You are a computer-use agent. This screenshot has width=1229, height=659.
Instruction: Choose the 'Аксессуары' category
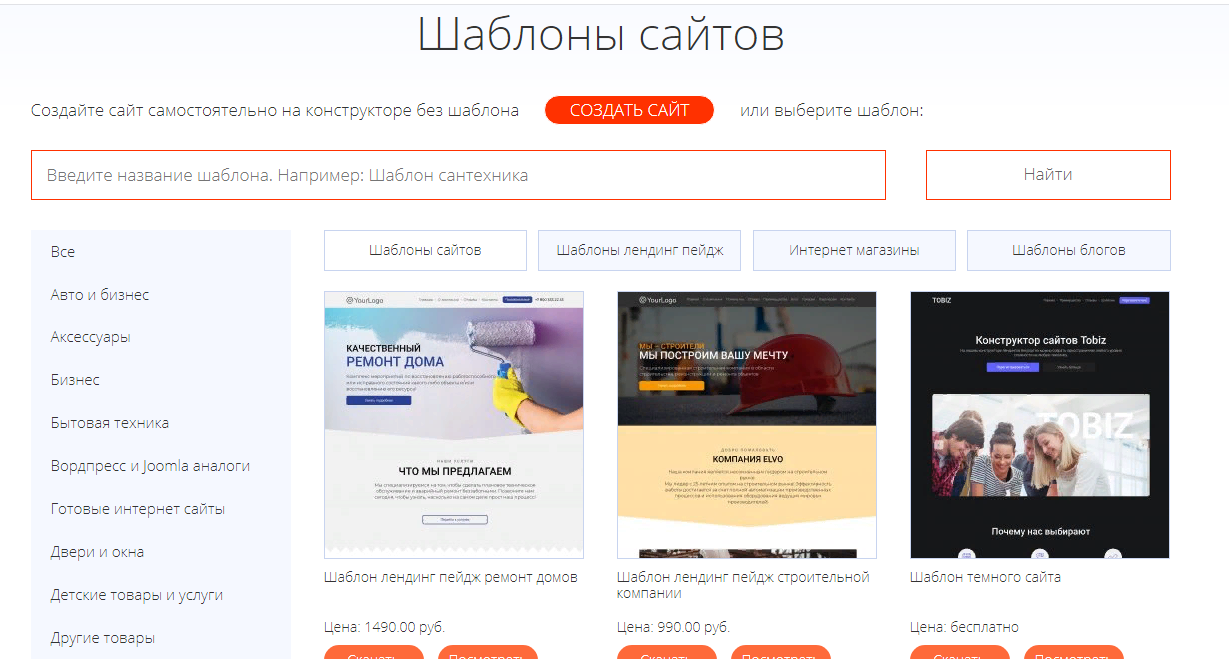coord(91,337)
